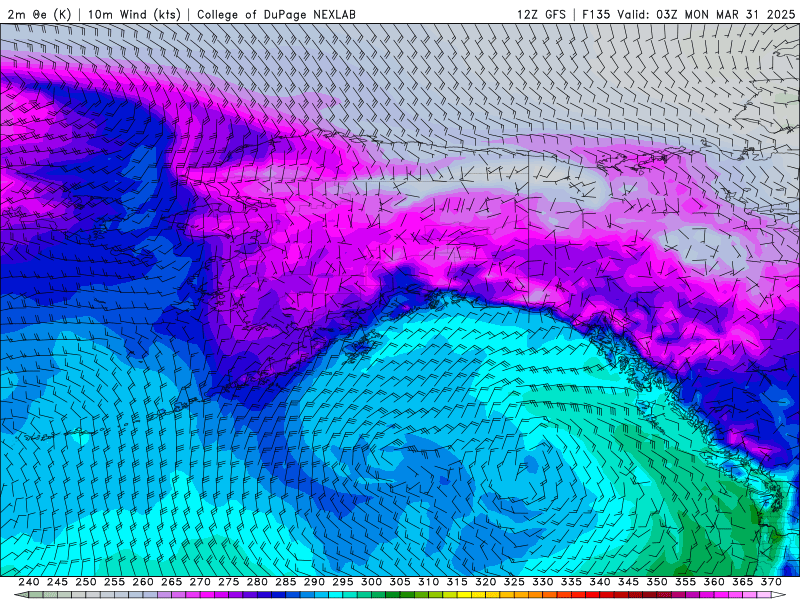This screenshot has height=600, width=800.
Task: Click the 295 color scale label
Action: [343, 582]
